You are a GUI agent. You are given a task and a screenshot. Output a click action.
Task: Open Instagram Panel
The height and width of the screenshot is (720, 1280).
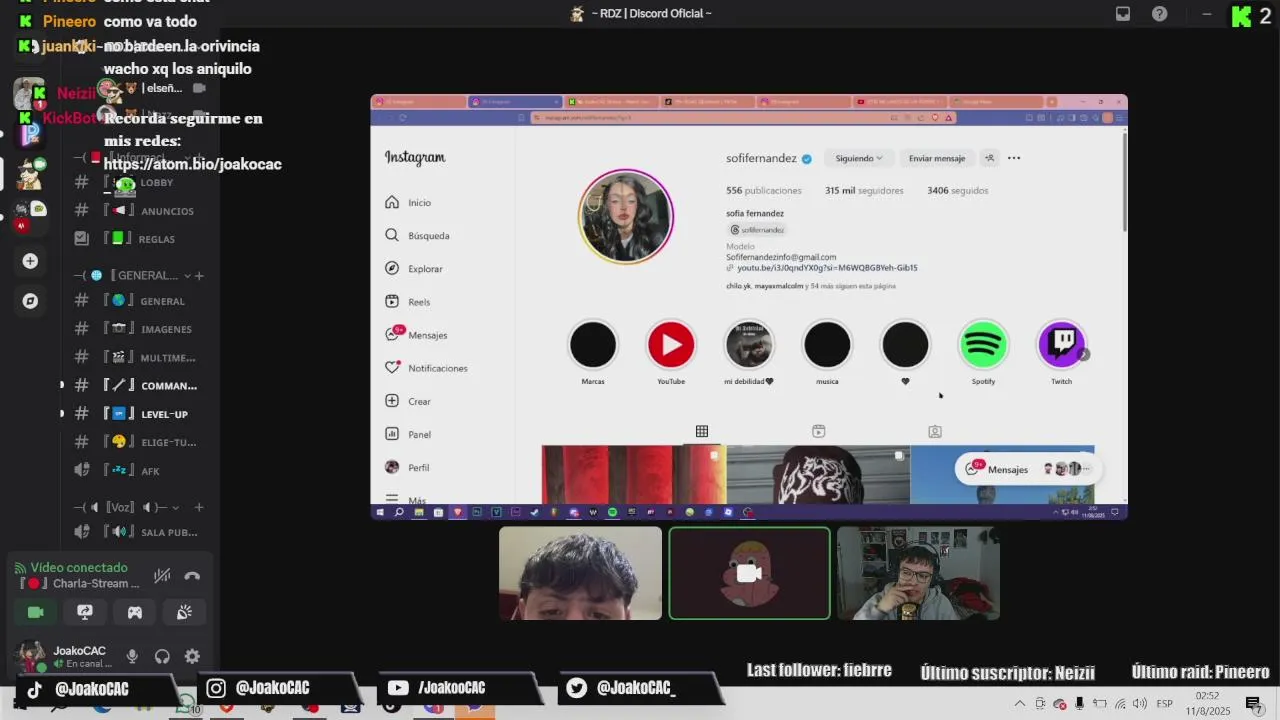[408, 434]
